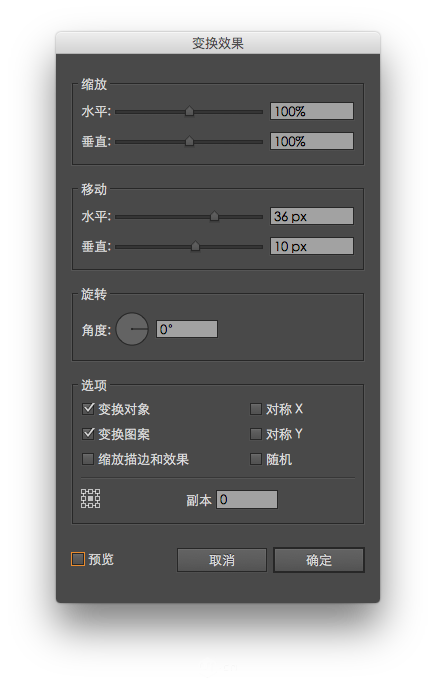This screenshot has height=683, width=436.
Task: Click the vertical scale 100% field
Action: 312,141
